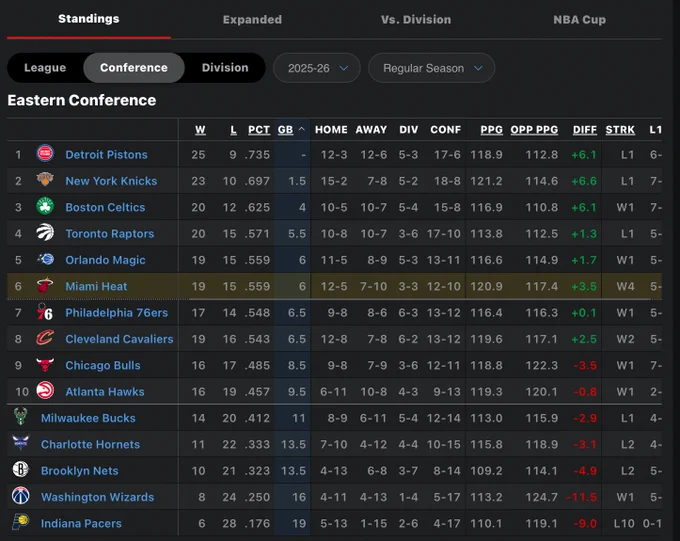Viewport: 680px width, 541px height.
Task: Click the AWAY column header
Action: point(371,130)
